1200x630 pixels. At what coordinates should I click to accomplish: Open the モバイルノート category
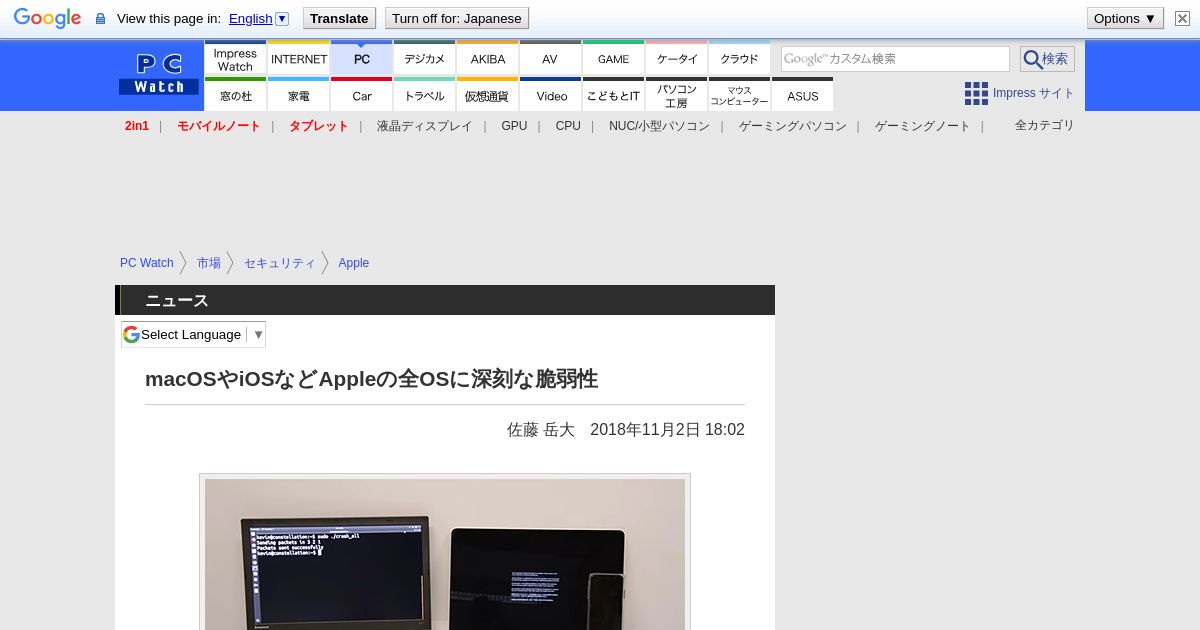pyautogui.click(x=218, y=126)
